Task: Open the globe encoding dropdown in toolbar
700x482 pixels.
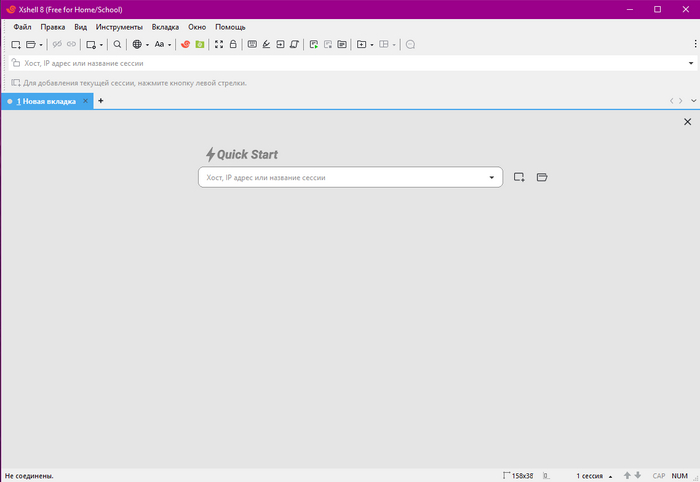Action: point(140,45)
